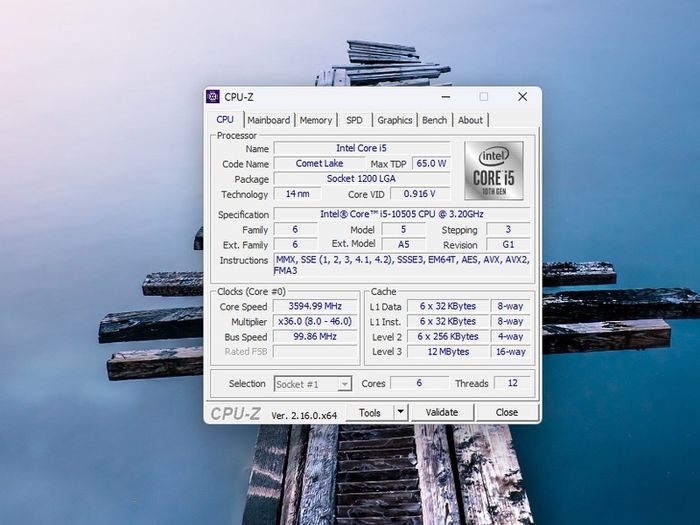Image resolution: width=700 pixels, height=525 pixels.
Task: Click the Level 3 16-way value
Action: (510, 351)
